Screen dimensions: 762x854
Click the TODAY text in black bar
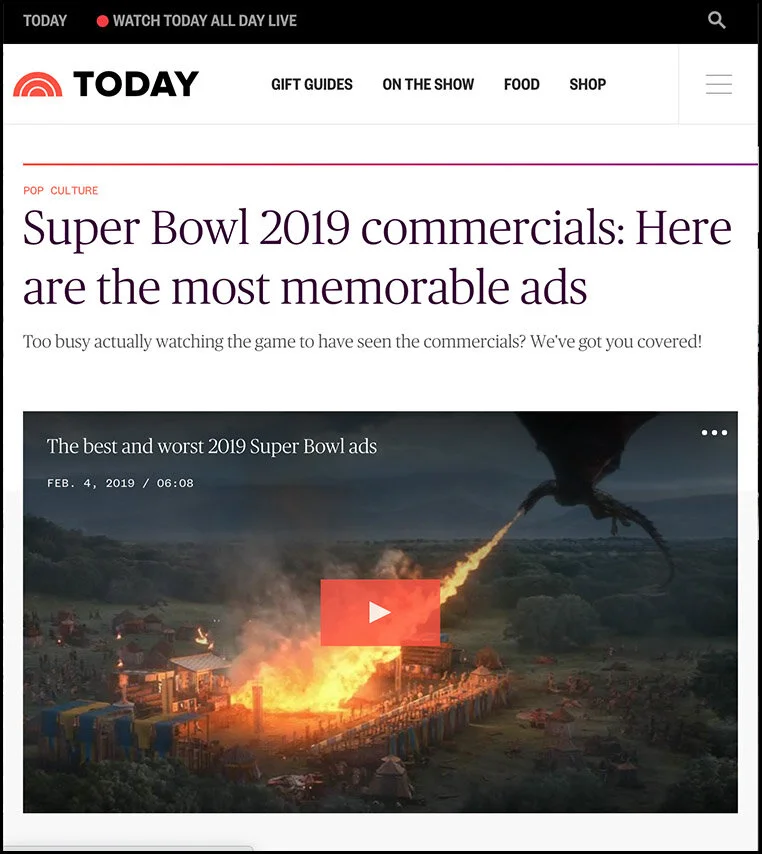tap(45, 21)
